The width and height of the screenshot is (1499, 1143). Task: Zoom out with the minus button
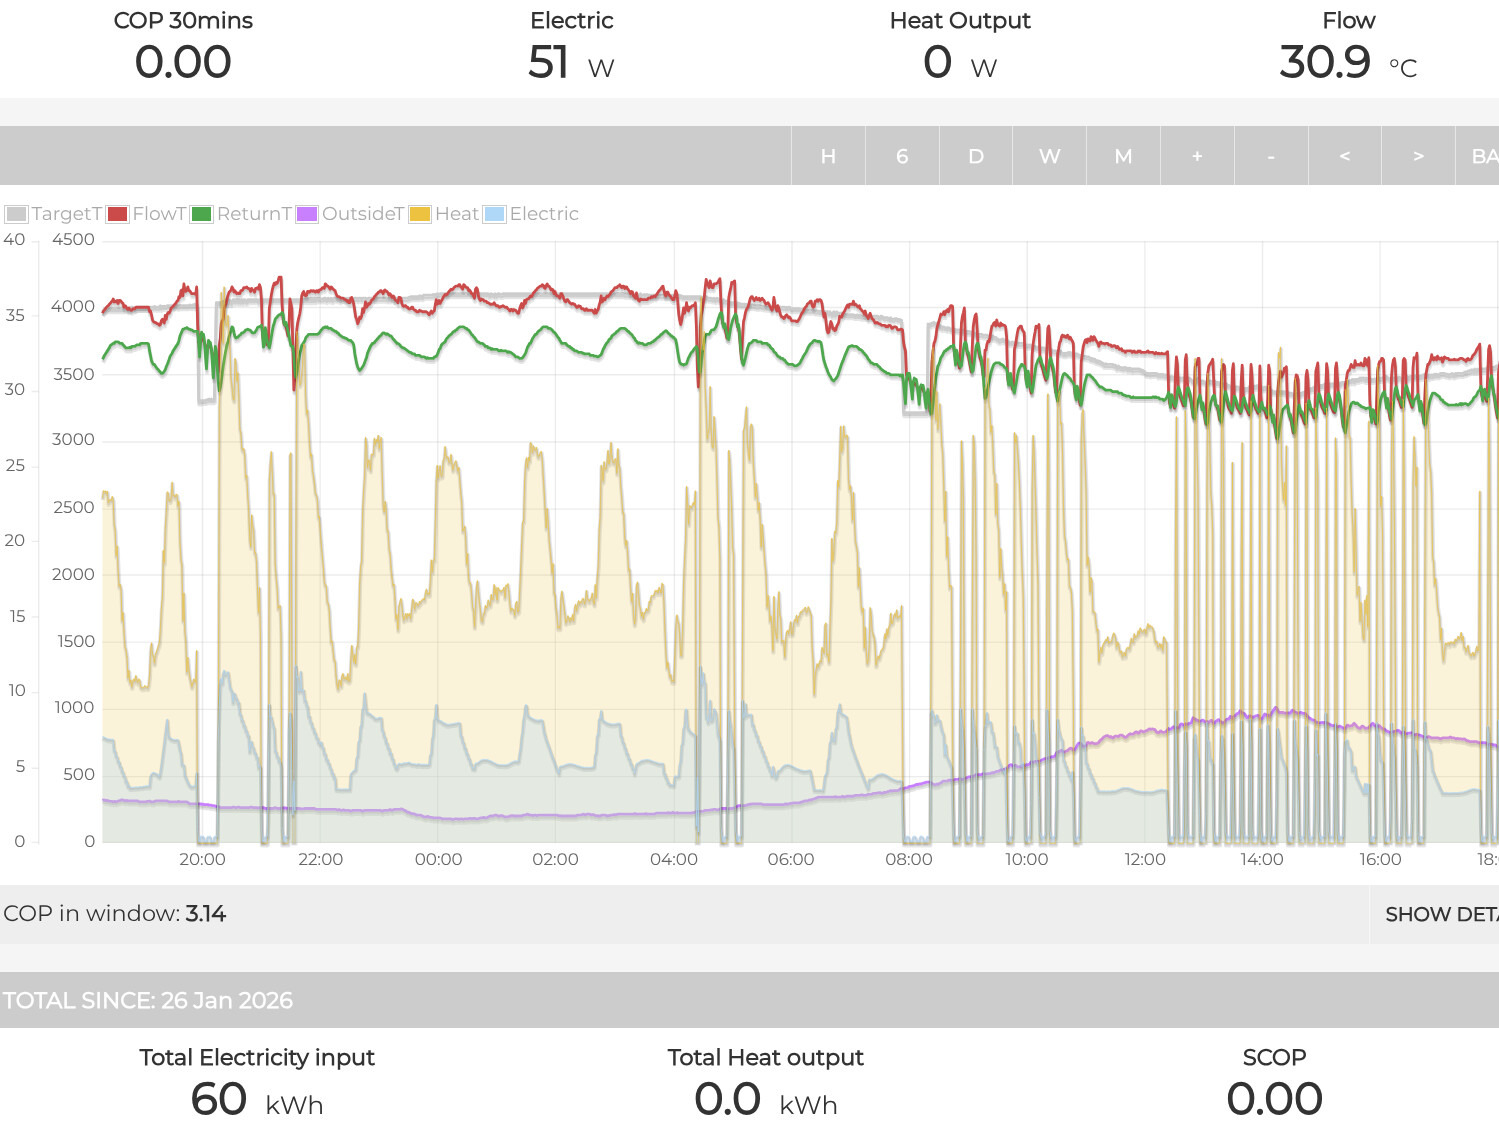(x=1271, y=156)
